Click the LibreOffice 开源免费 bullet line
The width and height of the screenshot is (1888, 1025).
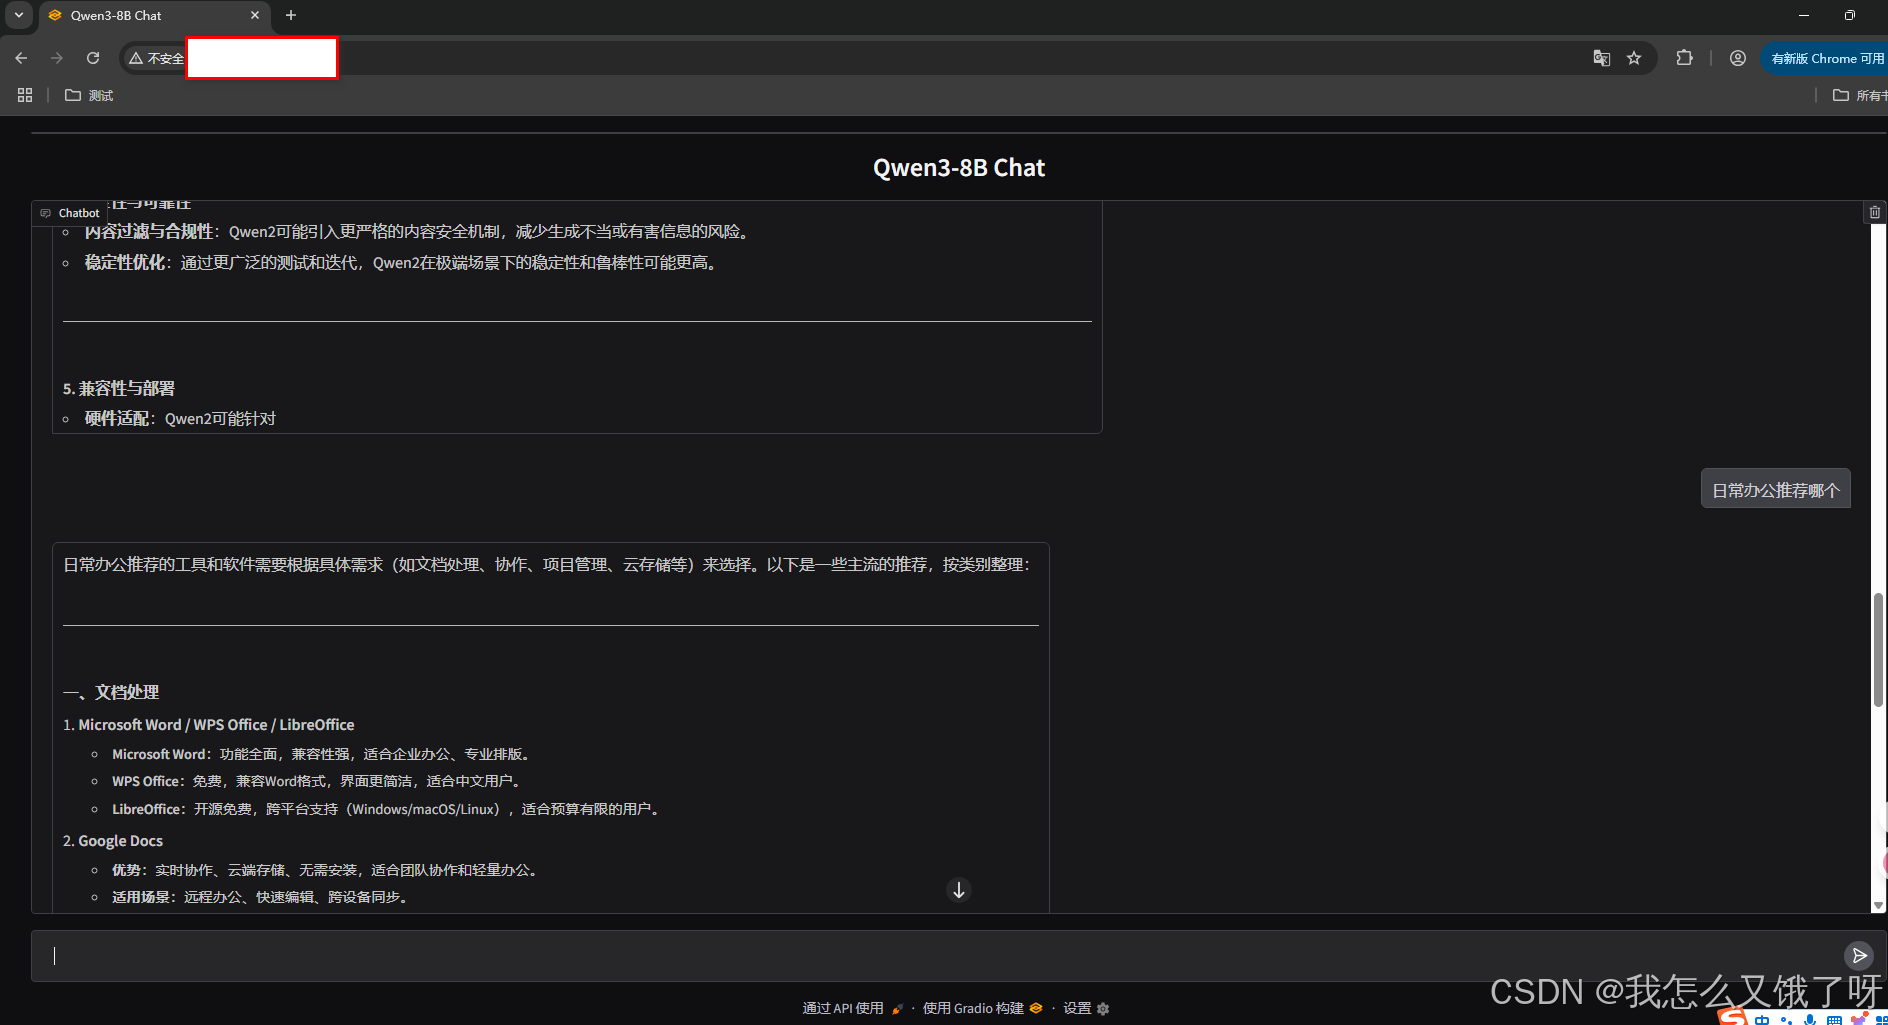(x=387, y=809)
